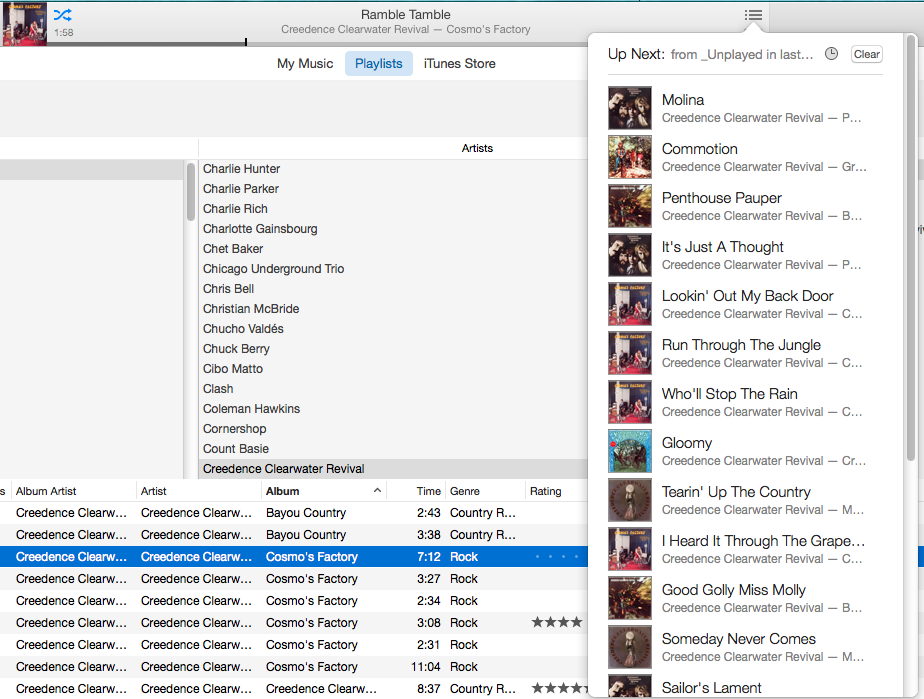Click I Heard It Through The Grapevine artwork
The image size is (924, 699).
[x=630, y=548]
